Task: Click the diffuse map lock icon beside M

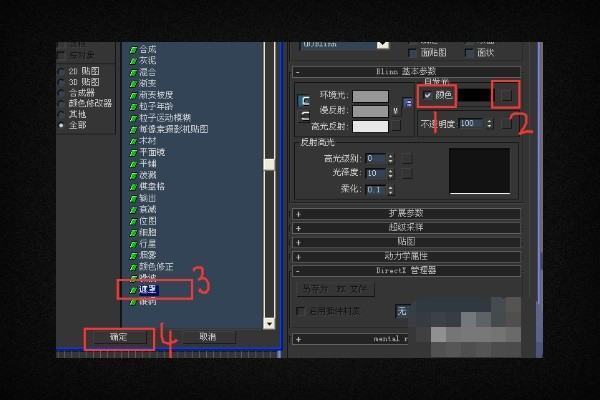Action: coord(408,103)
